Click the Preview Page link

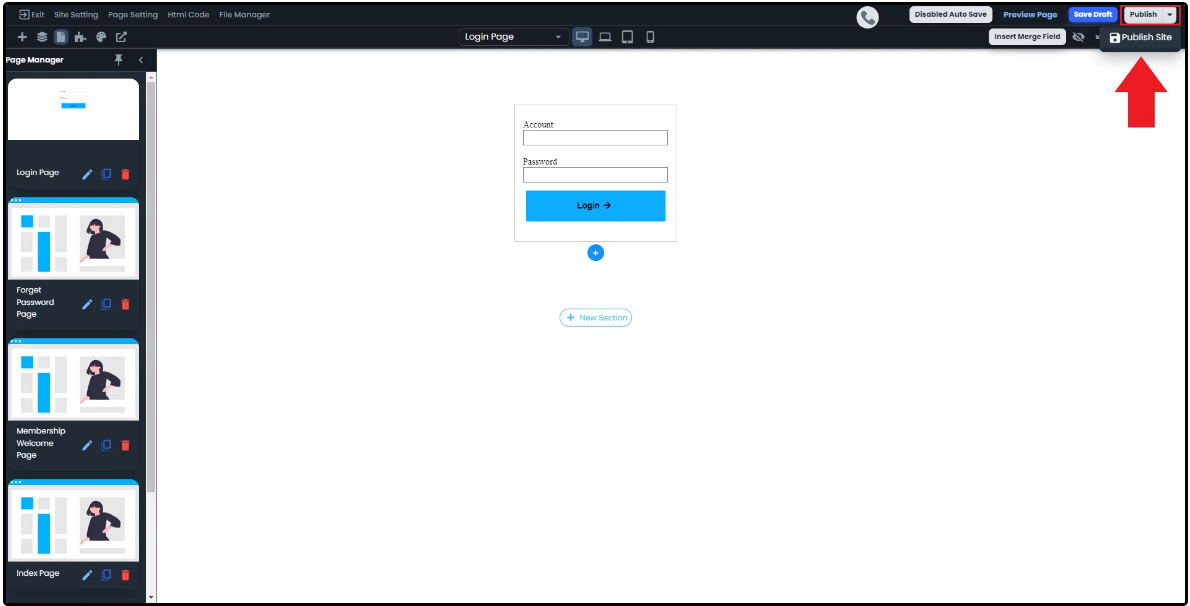pos(1030,15)
